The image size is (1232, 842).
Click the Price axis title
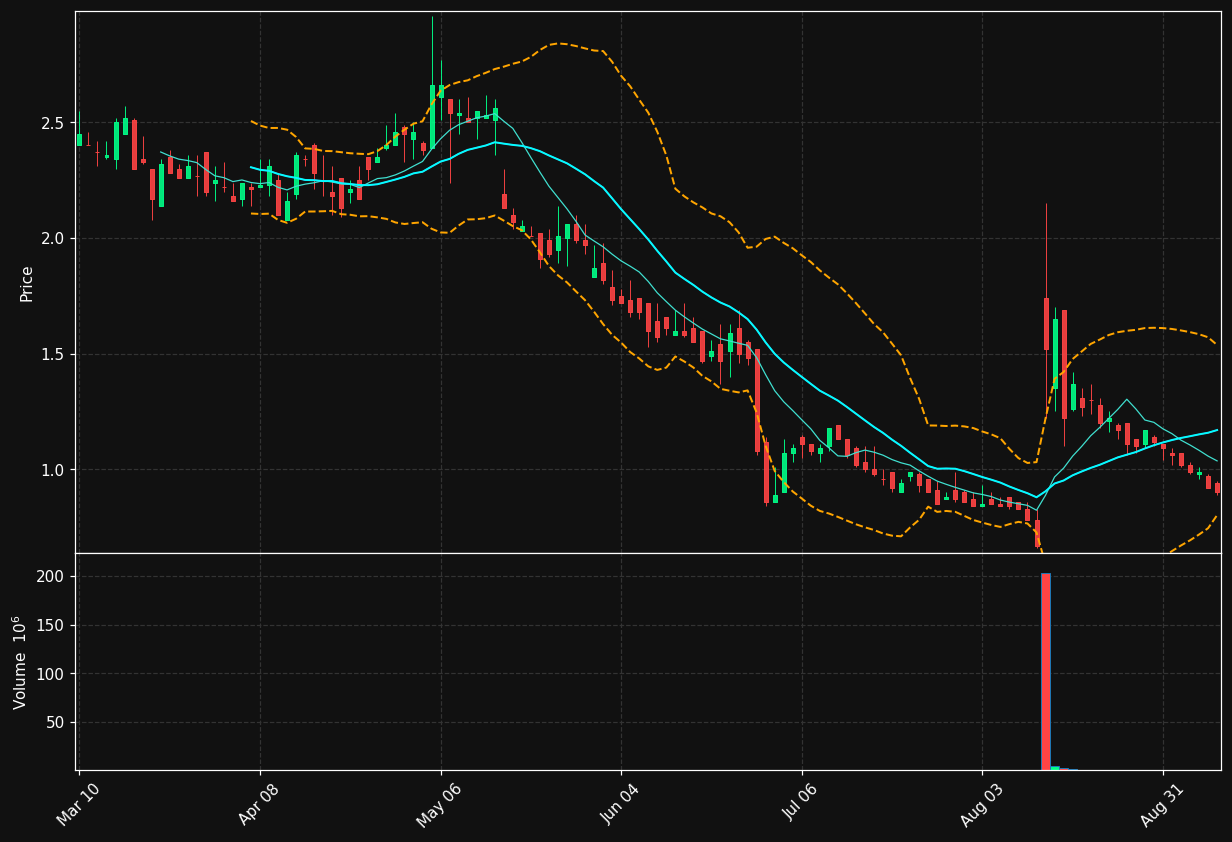point(27,283)
